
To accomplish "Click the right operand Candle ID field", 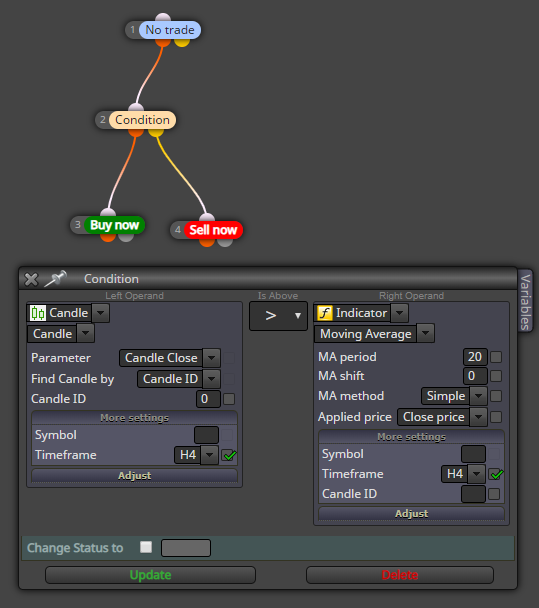I will click(473, 494).
